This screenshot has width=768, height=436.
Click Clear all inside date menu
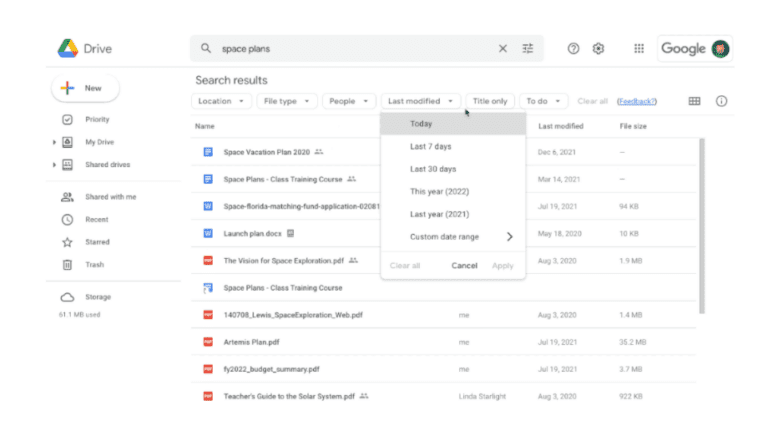click(x=405, y=266)
